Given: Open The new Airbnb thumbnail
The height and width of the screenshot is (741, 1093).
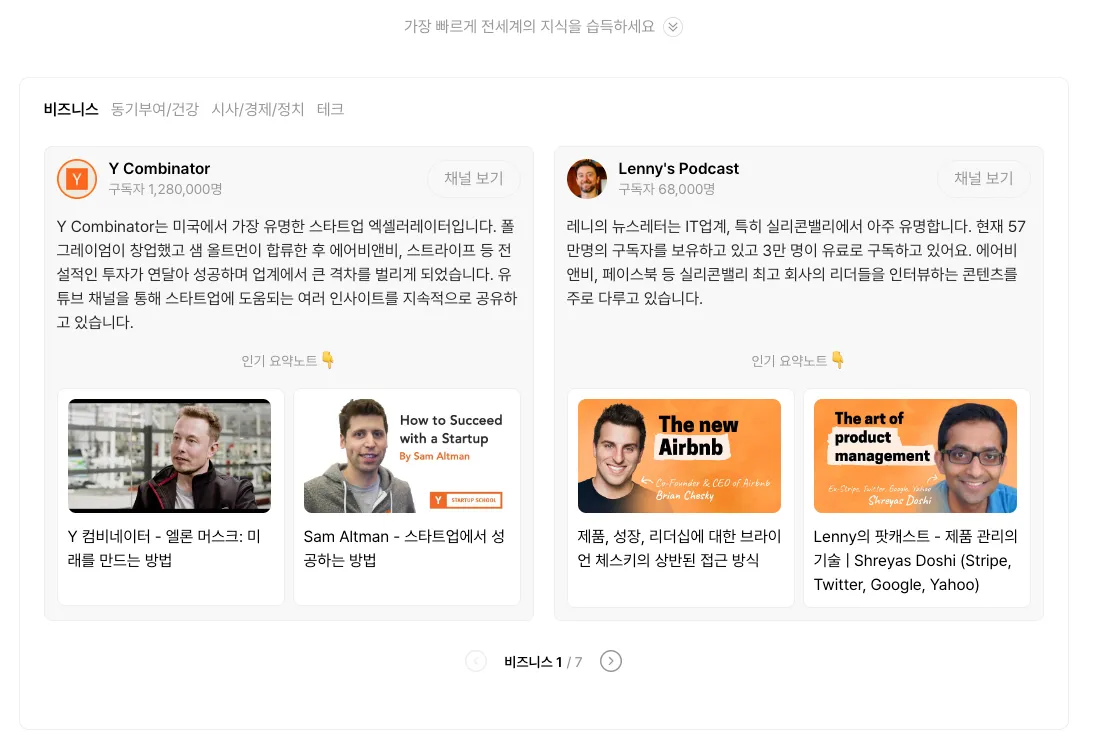Looking at the screenshot, I should click(679, 456).
